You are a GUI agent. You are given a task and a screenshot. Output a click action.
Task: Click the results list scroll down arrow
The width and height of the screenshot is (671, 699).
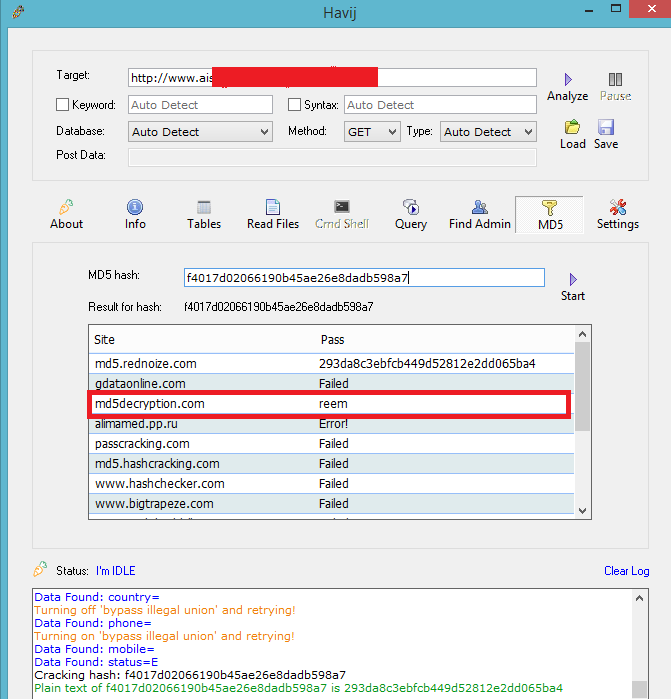point(582,511)
